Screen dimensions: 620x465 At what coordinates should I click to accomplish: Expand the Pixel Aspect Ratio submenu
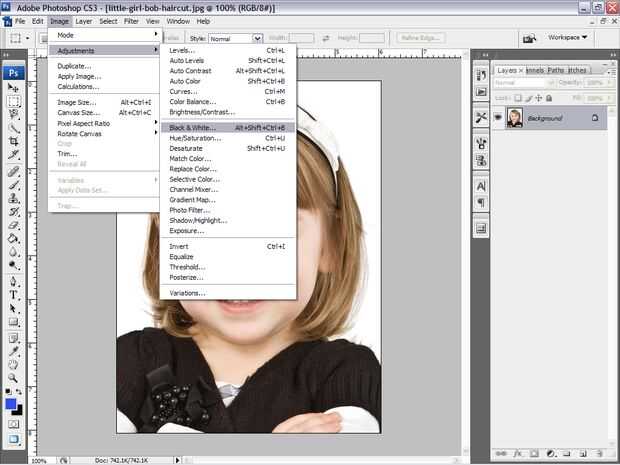104,123
